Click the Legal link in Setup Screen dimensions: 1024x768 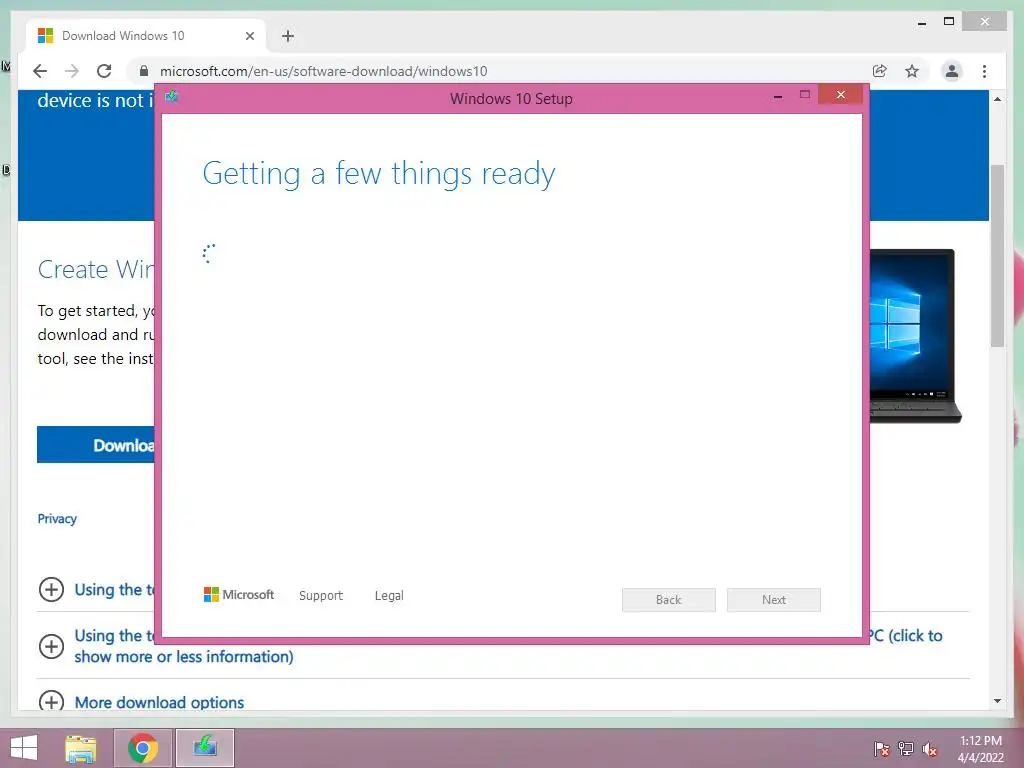coord(389,596)
